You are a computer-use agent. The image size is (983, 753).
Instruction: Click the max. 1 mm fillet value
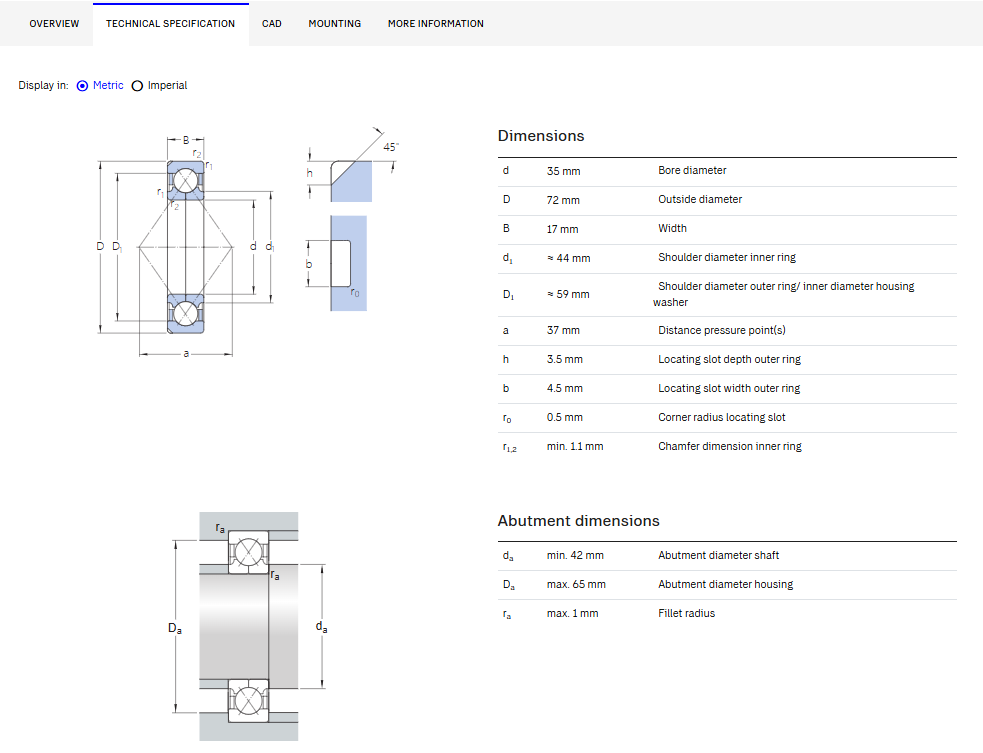(x=572, y=613)
